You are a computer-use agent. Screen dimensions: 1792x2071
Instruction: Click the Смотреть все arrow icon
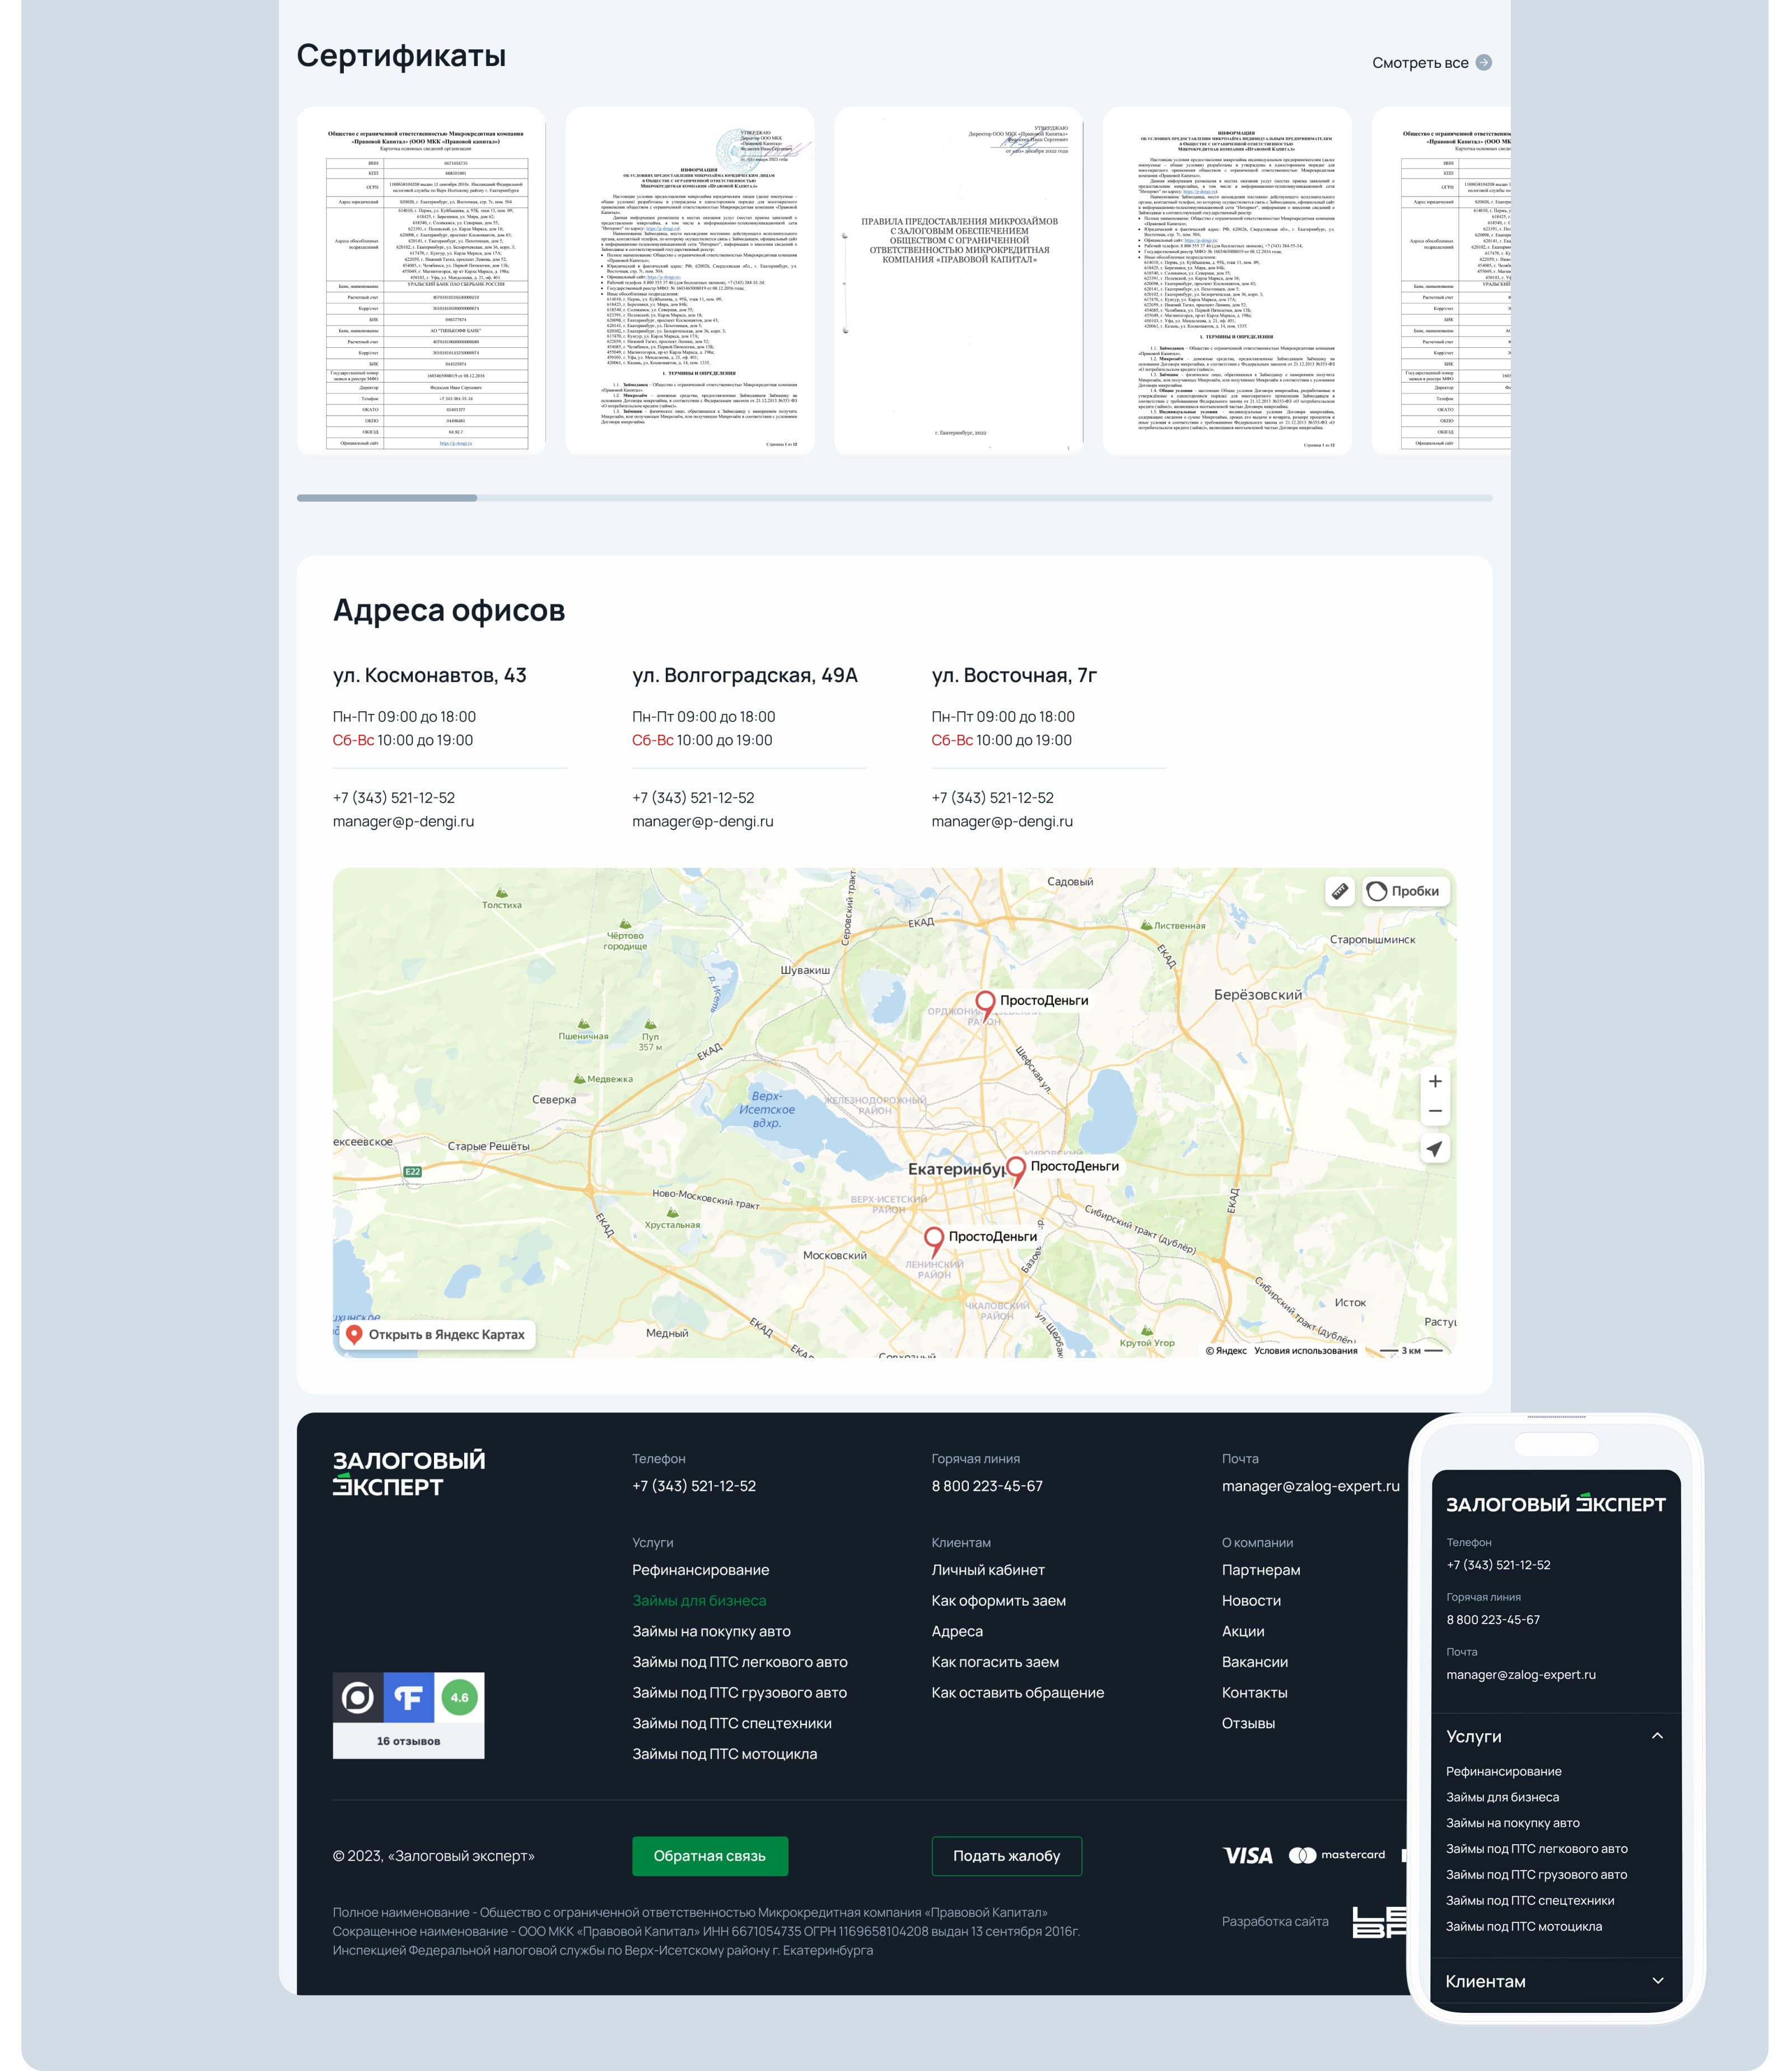pyautogui.click(x=1484, y=62)
